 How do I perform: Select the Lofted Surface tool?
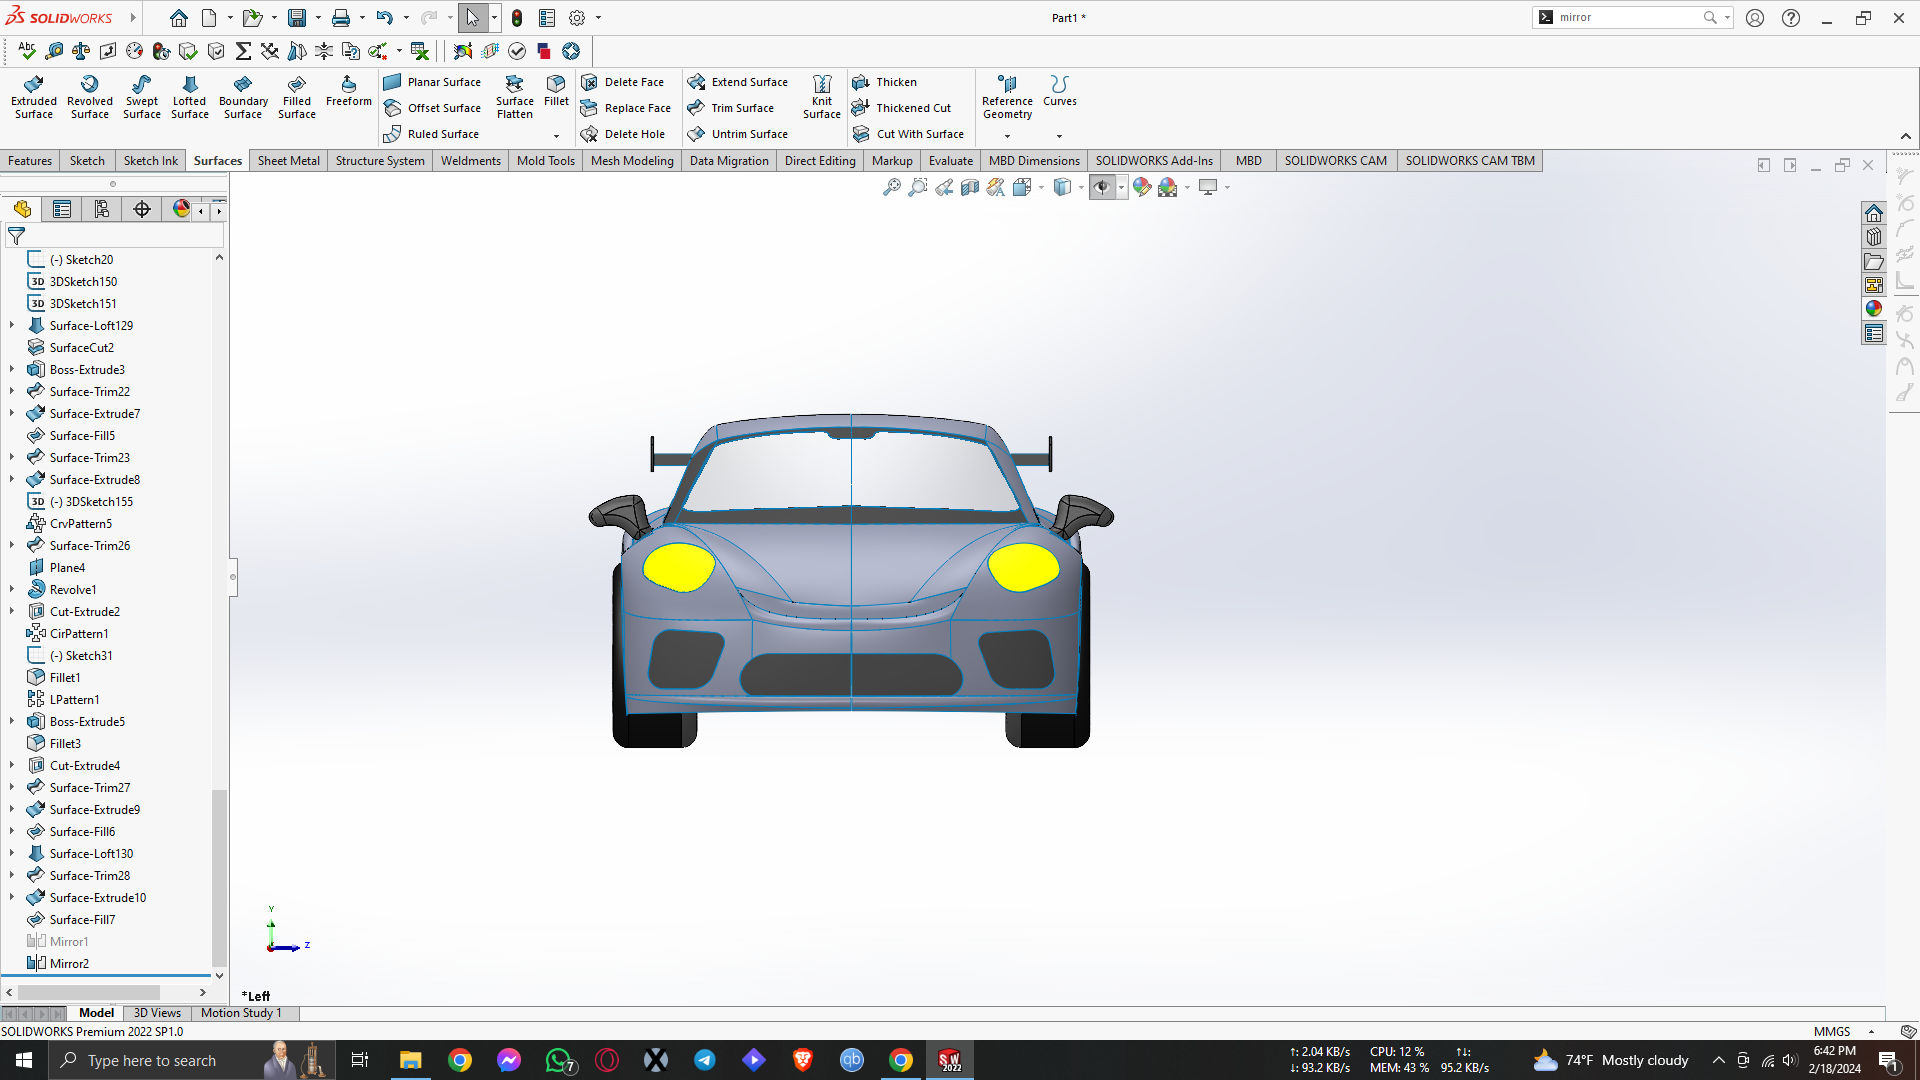(189, 96)
